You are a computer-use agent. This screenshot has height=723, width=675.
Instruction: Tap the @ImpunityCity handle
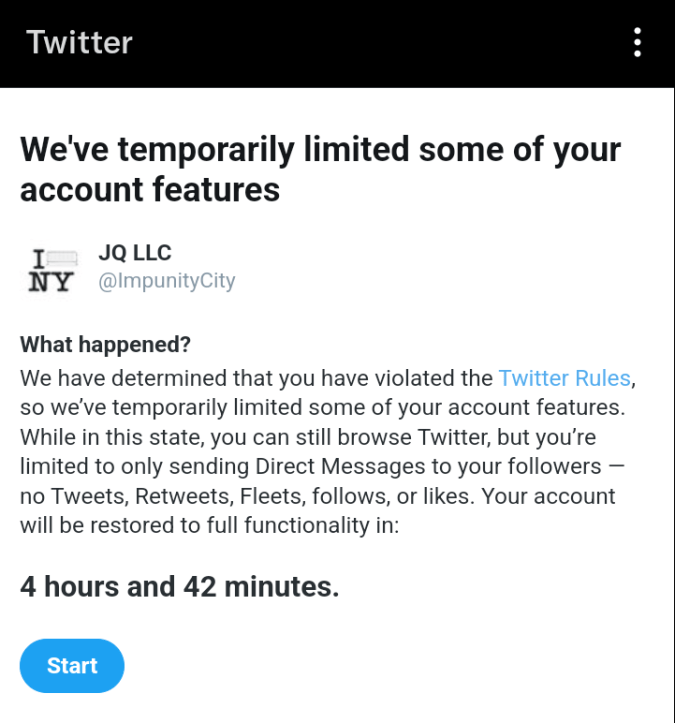pos(166,281)
